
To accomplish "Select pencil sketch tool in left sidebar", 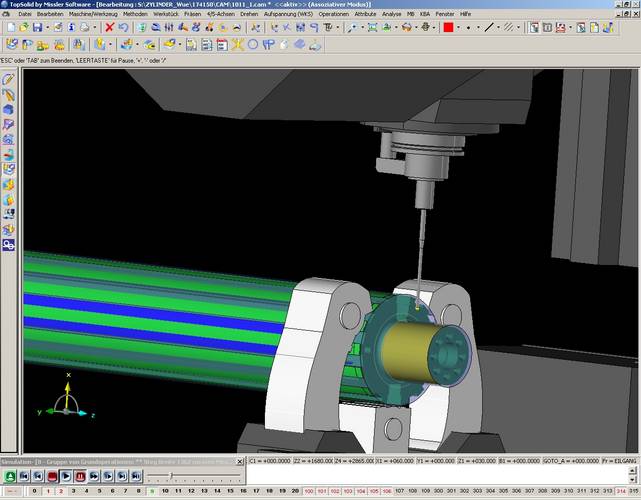I will 8,79.
